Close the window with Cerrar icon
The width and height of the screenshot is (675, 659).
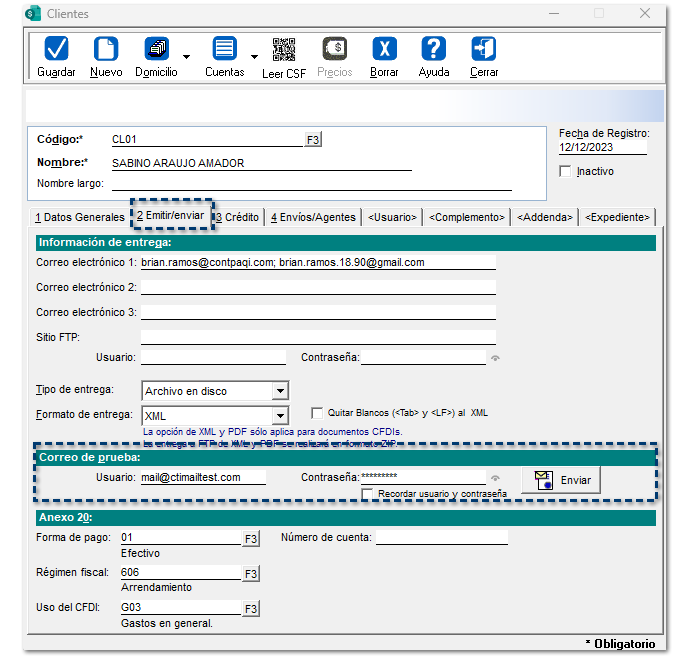(484, 50)
